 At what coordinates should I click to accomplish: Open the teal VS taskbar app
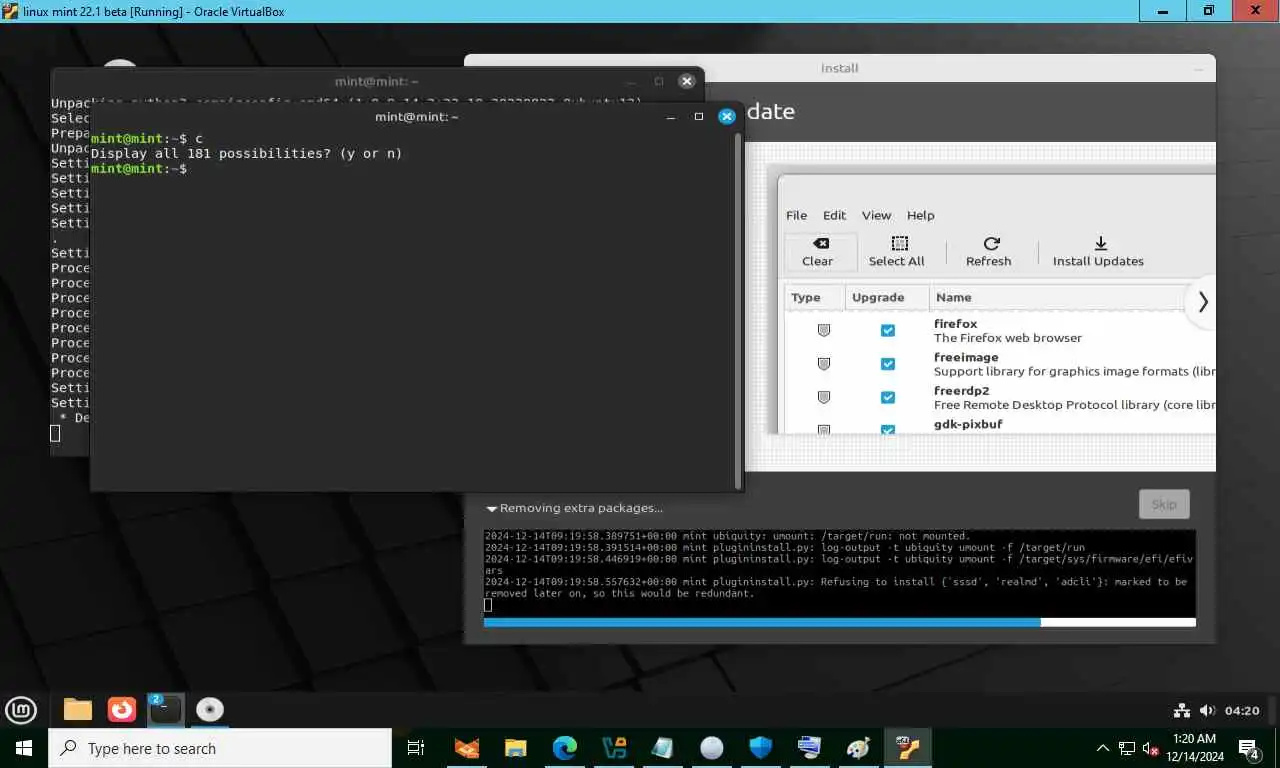coord(614,748)
